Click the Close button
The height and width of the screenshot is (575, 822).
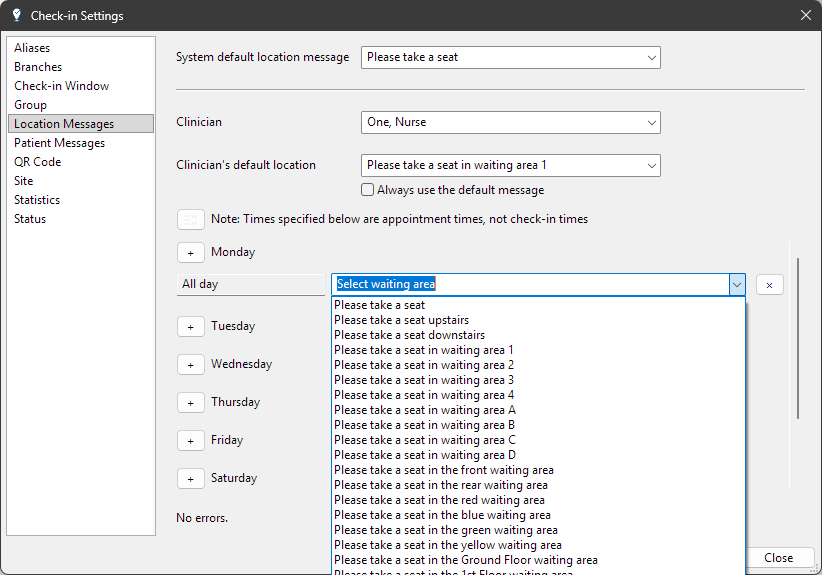778,558
